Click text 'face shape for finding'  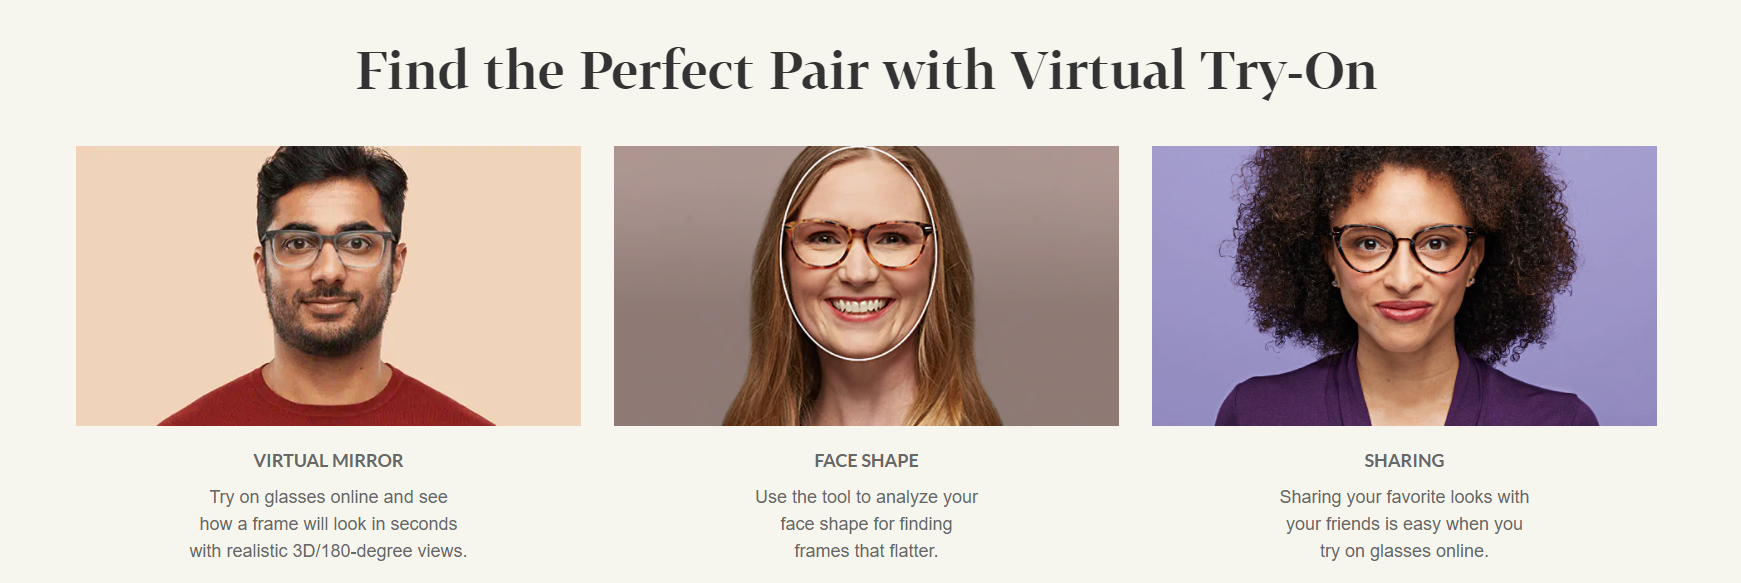pyautogui.click(x=866, y=524)
